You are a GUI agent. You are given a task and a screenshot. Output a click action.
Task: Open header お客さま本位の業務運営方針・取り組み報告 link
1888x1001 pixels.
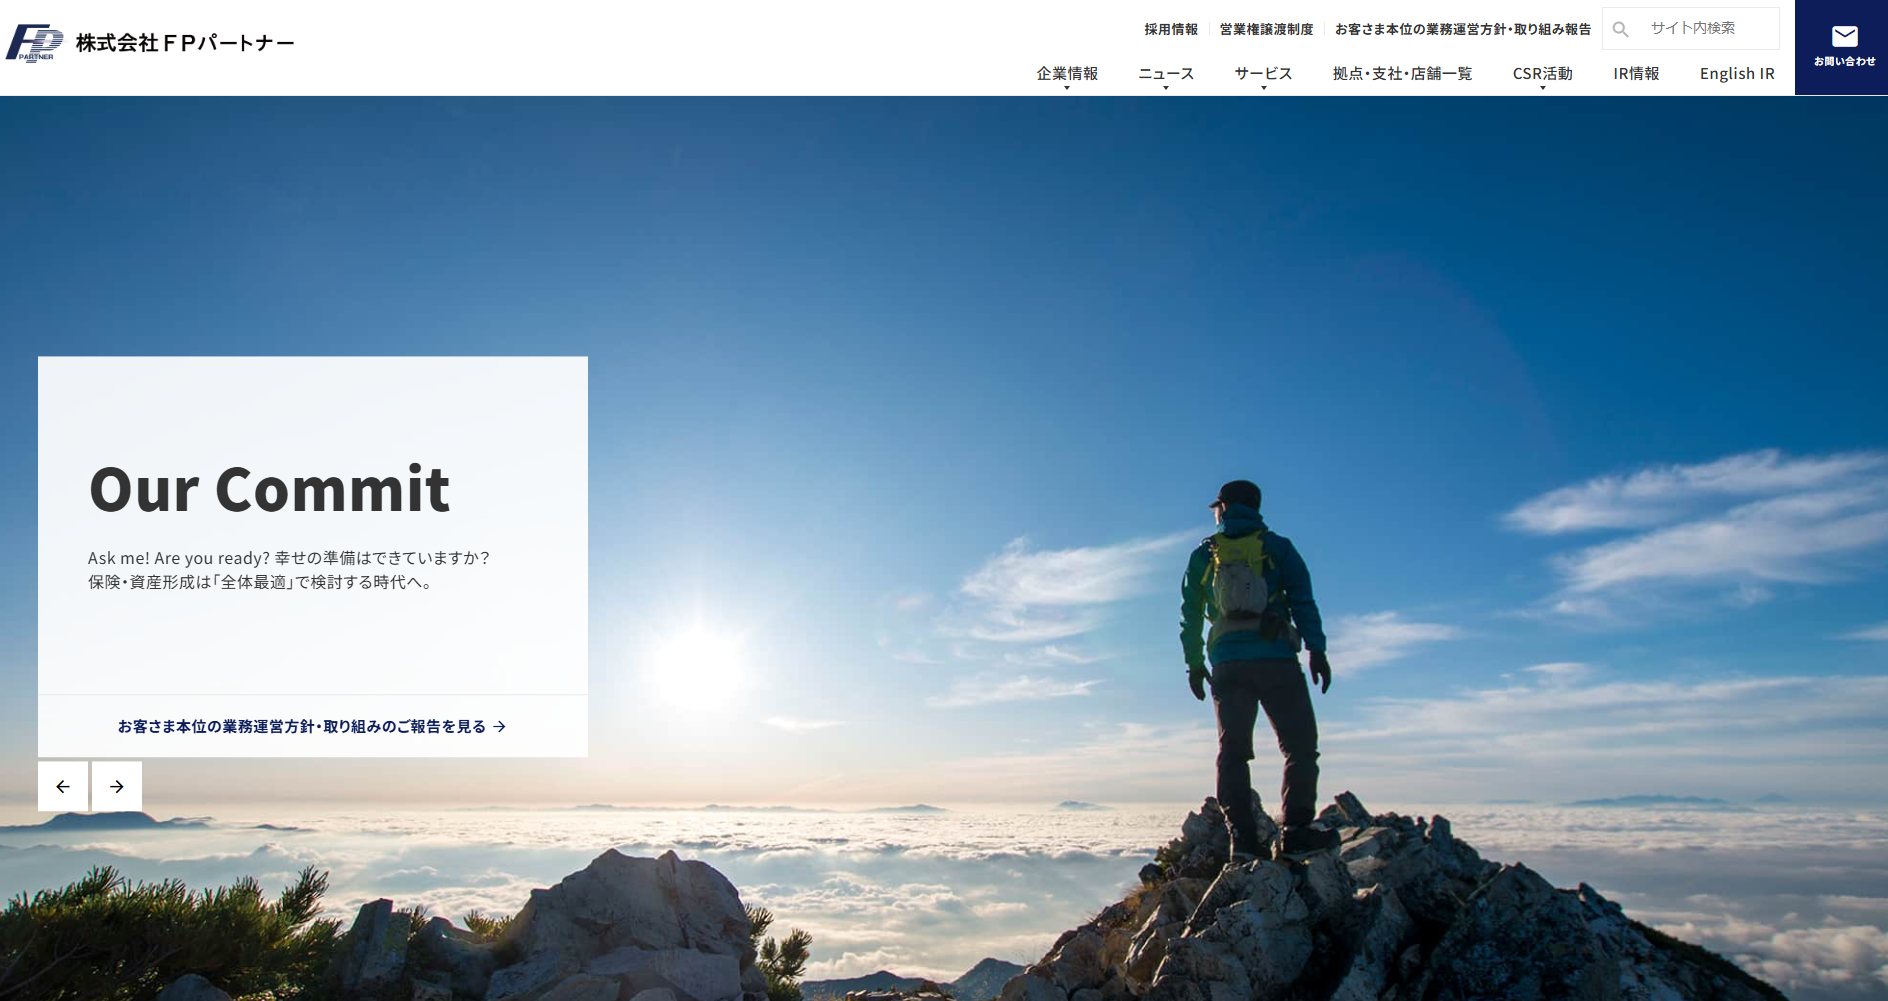tap(1463, 29)
